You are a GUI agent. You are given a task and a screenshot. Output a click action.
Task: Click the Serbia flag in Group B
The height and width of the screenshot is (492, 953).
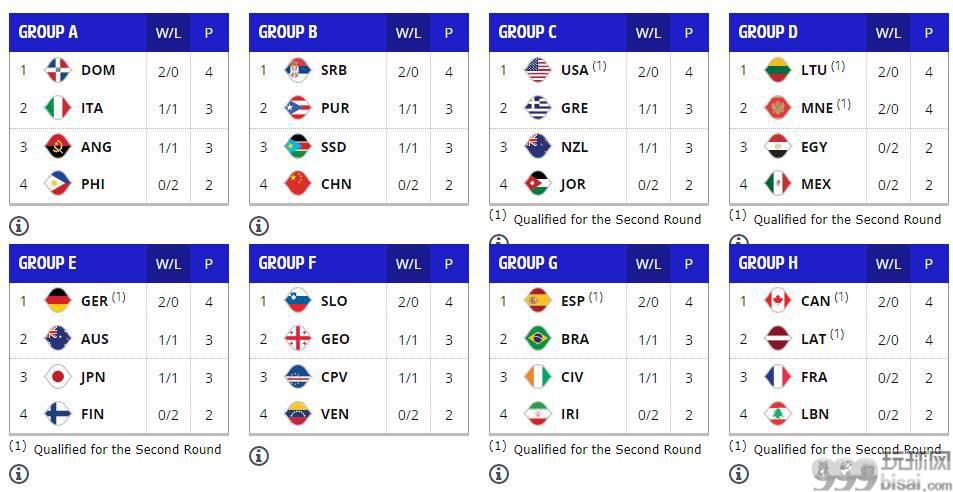point(298,70)
